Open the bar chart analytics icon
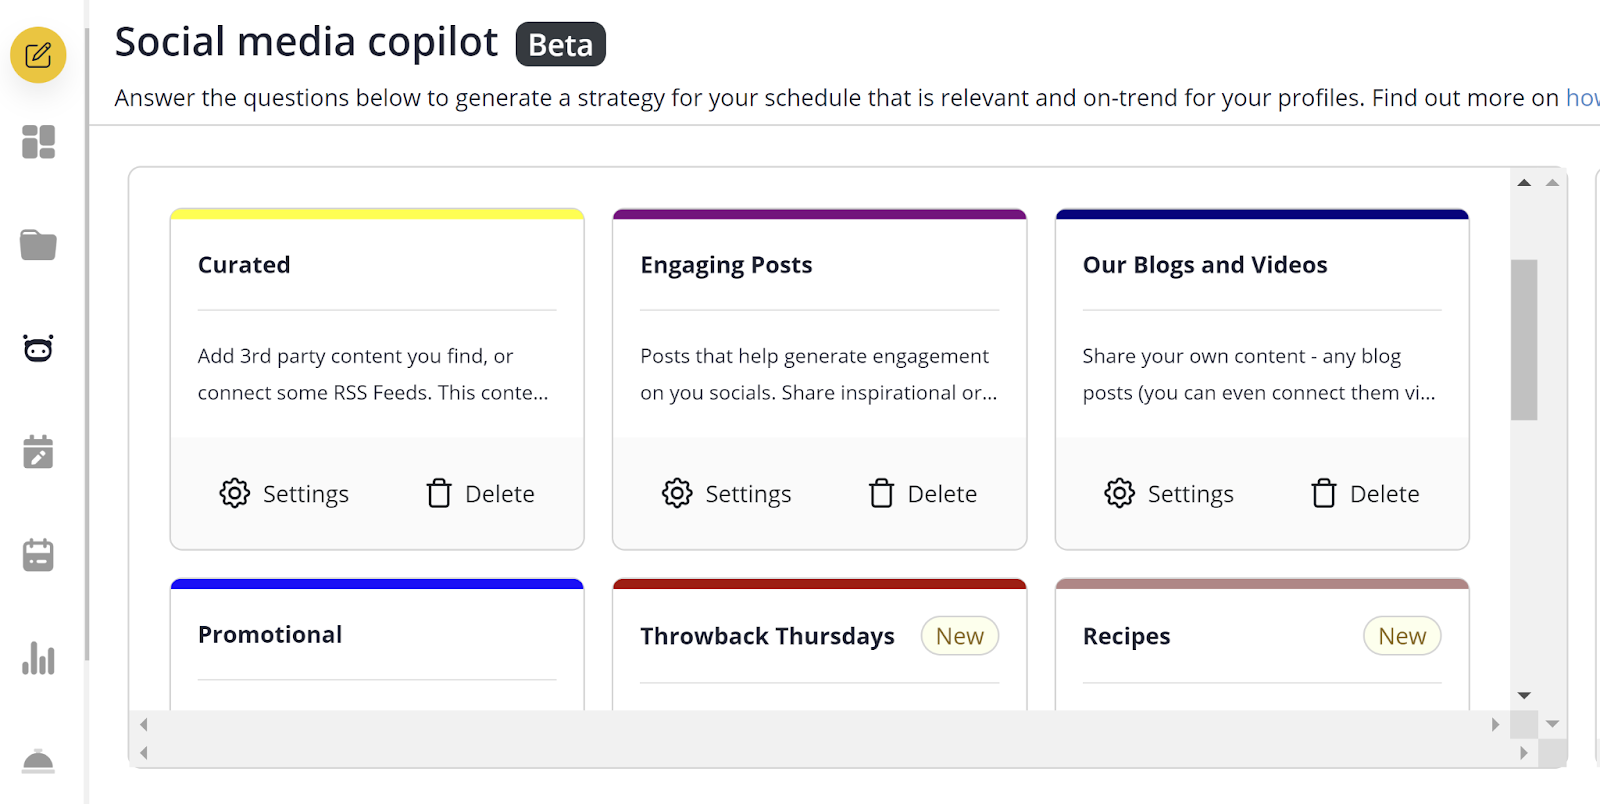The height and width of the screenshot is (804, 1600). point(38,658)
